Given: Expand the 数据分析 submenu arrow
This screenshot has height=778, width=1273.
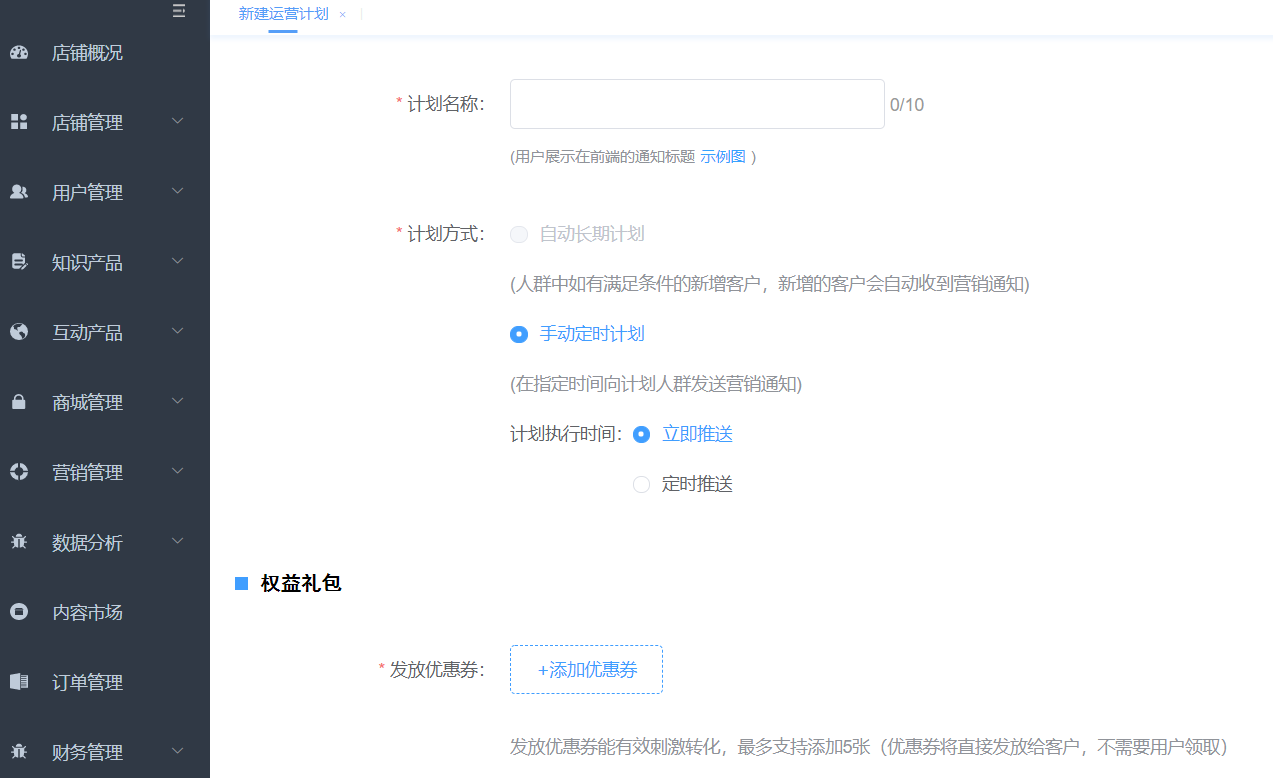Looking at the screenshot, I should (x=178, y=541).
